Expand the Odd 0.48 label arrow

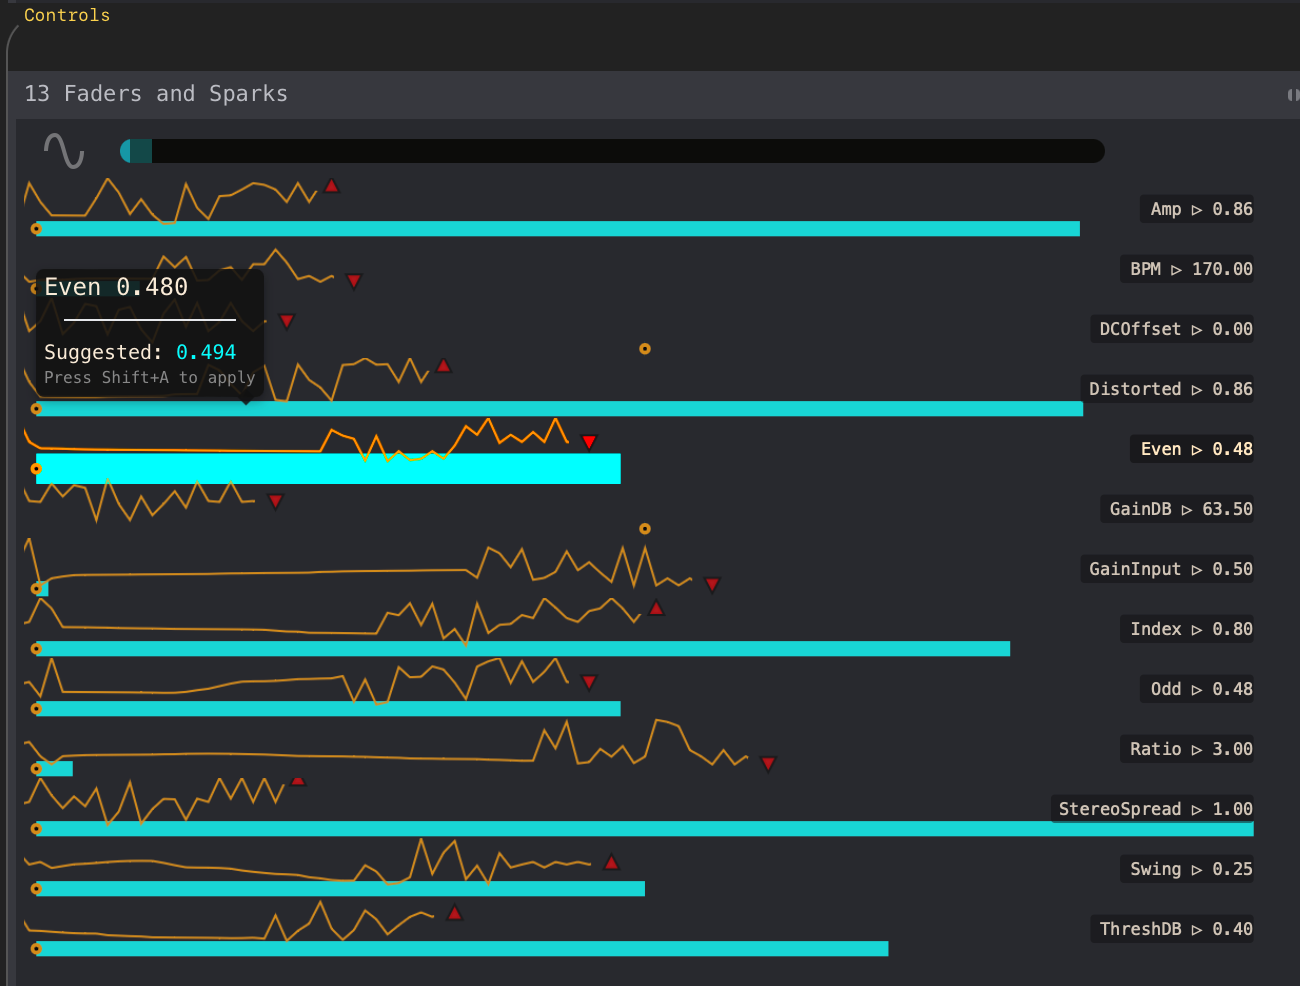coord(1197,690)
